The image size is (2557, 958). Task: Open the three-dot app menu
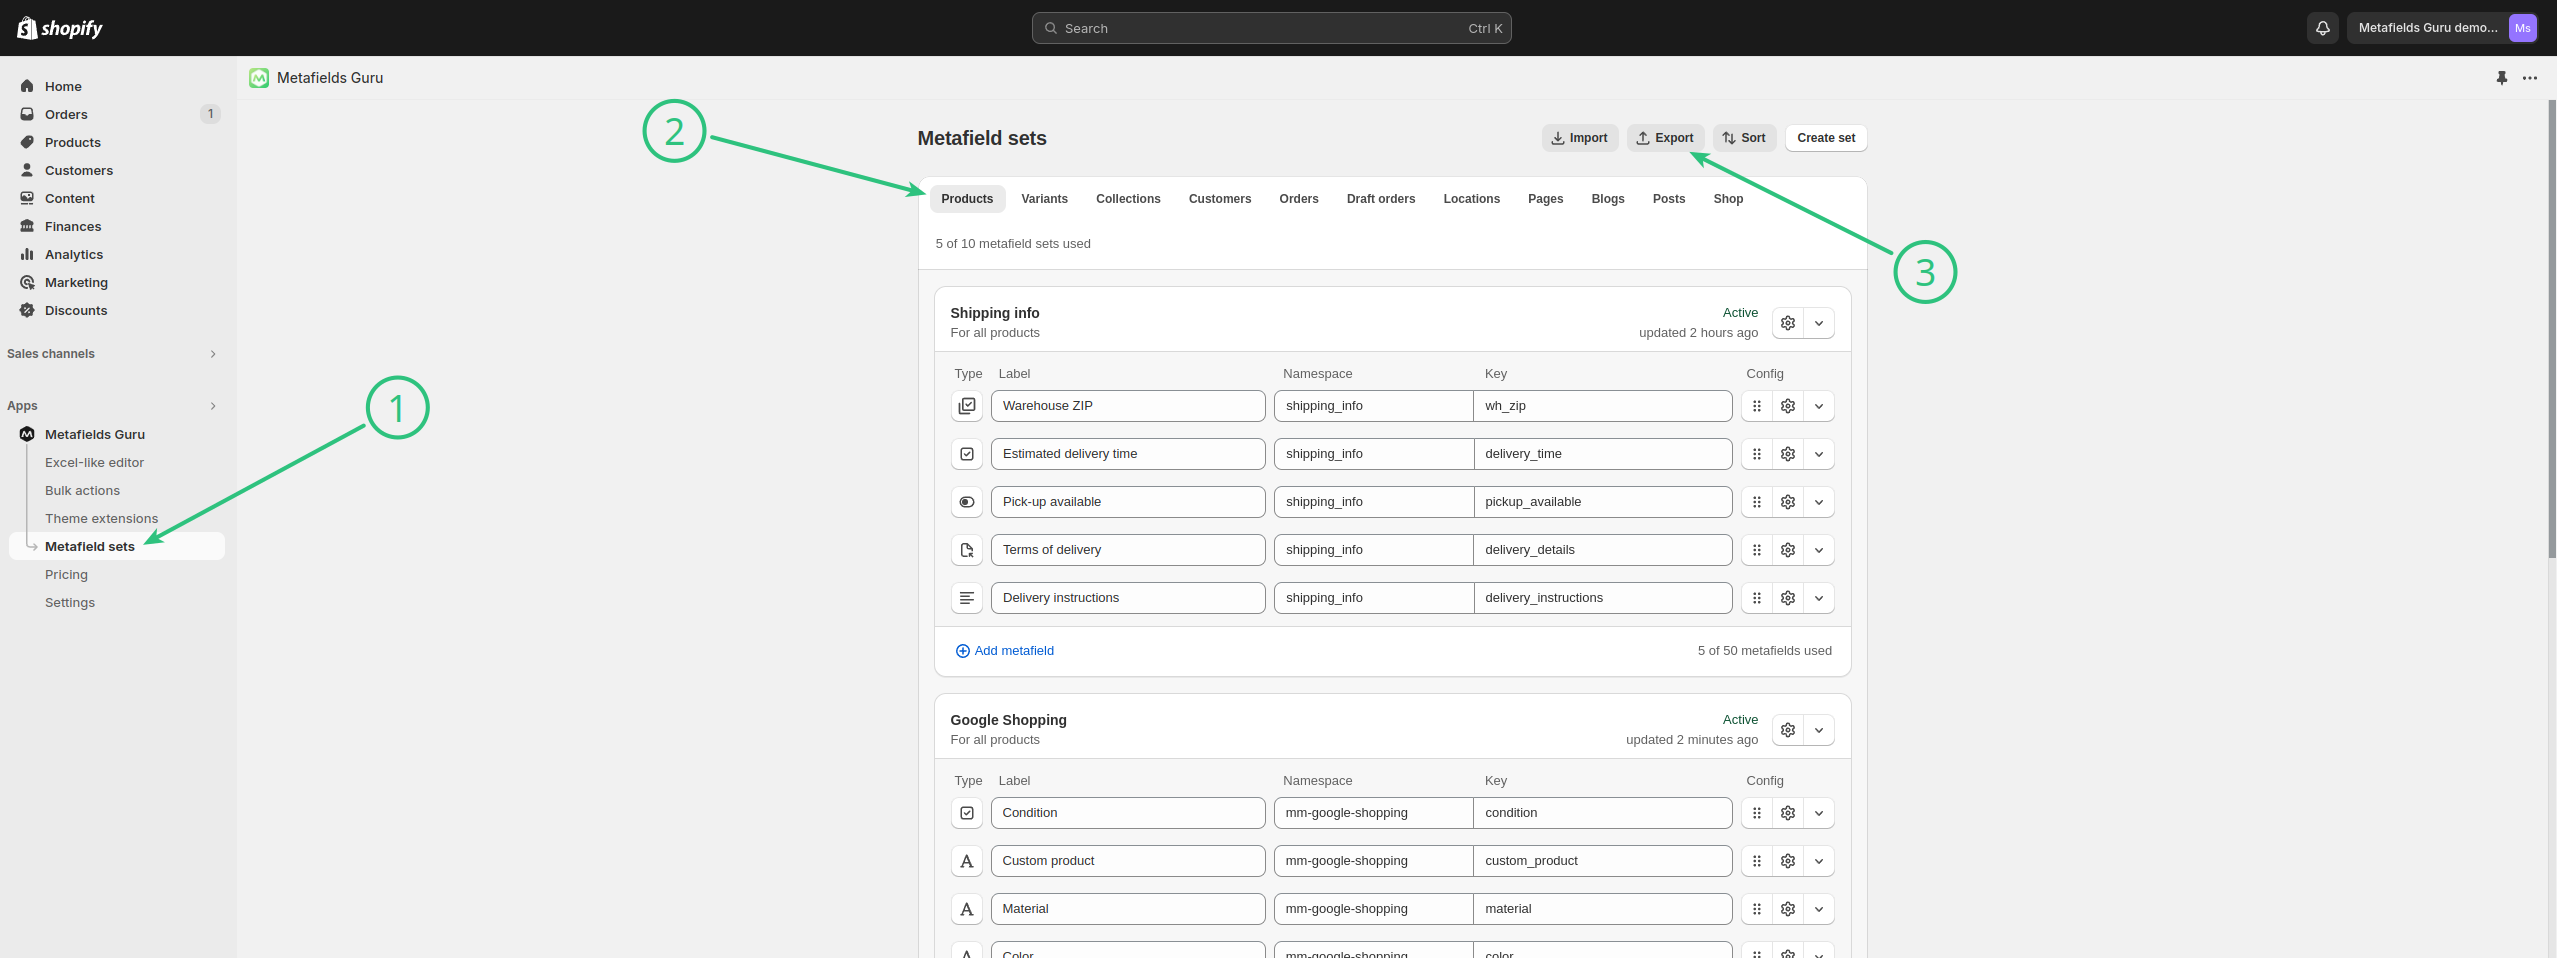coord(2530,78)
